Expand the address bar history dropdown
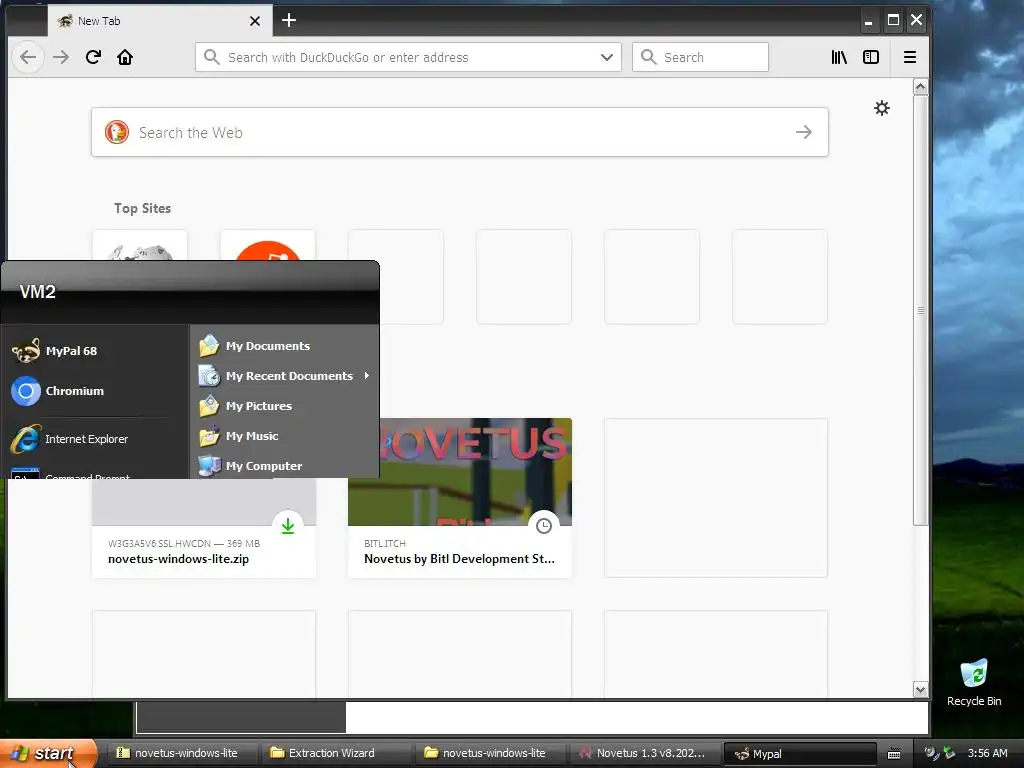The width and height of the screenshot is (1024, 768). (x=607, y=57)
